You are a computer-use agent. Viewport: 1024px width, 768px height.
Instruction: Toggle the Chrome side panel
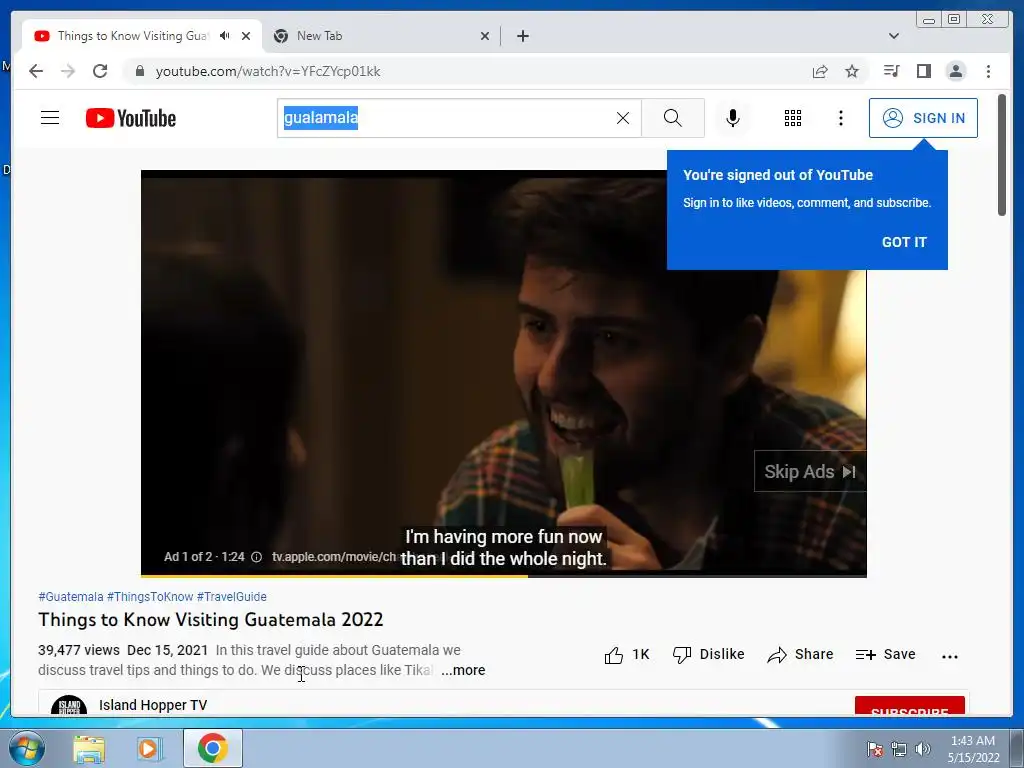tap(923, 71)
